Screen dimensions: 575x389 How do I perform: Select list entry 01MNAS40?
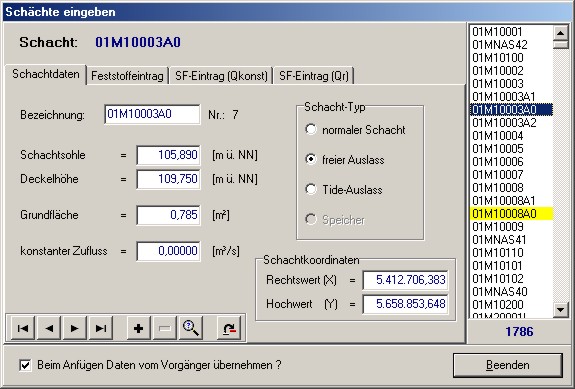511,292
